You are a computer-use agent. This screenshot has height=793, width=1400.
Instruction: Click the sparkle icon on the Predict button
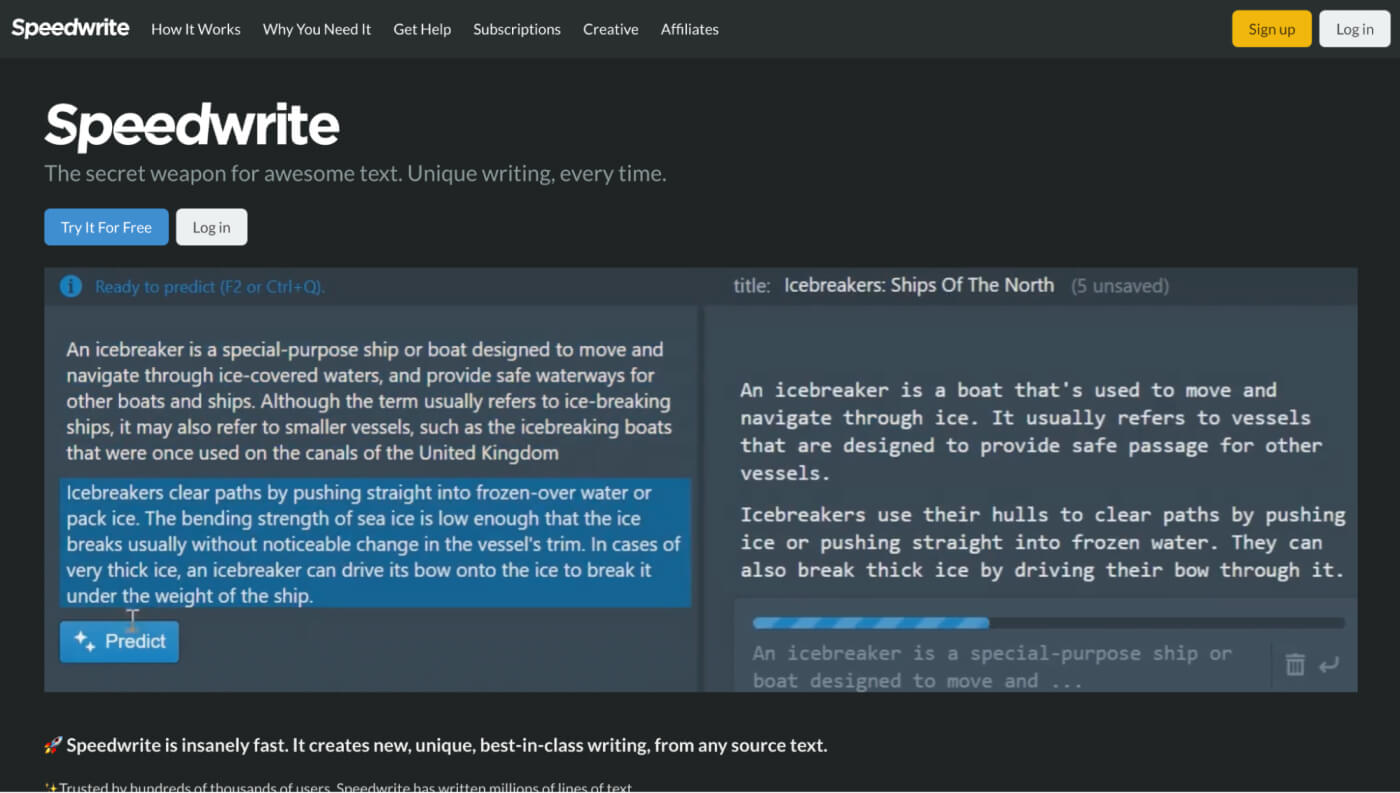(x=86, y=642)
